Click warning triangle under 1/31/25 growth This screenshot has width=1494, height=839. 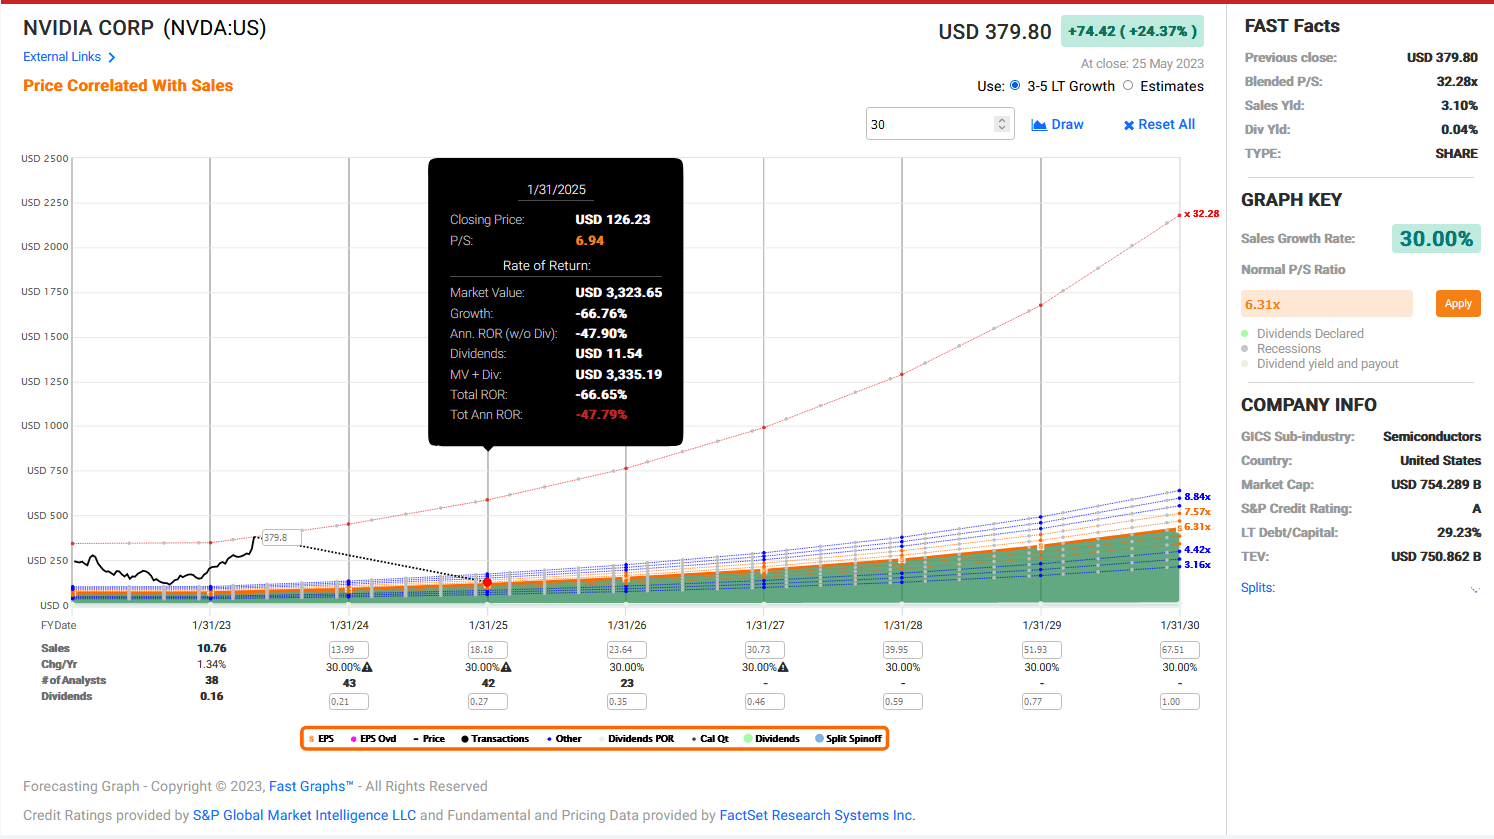coord(506,667)
